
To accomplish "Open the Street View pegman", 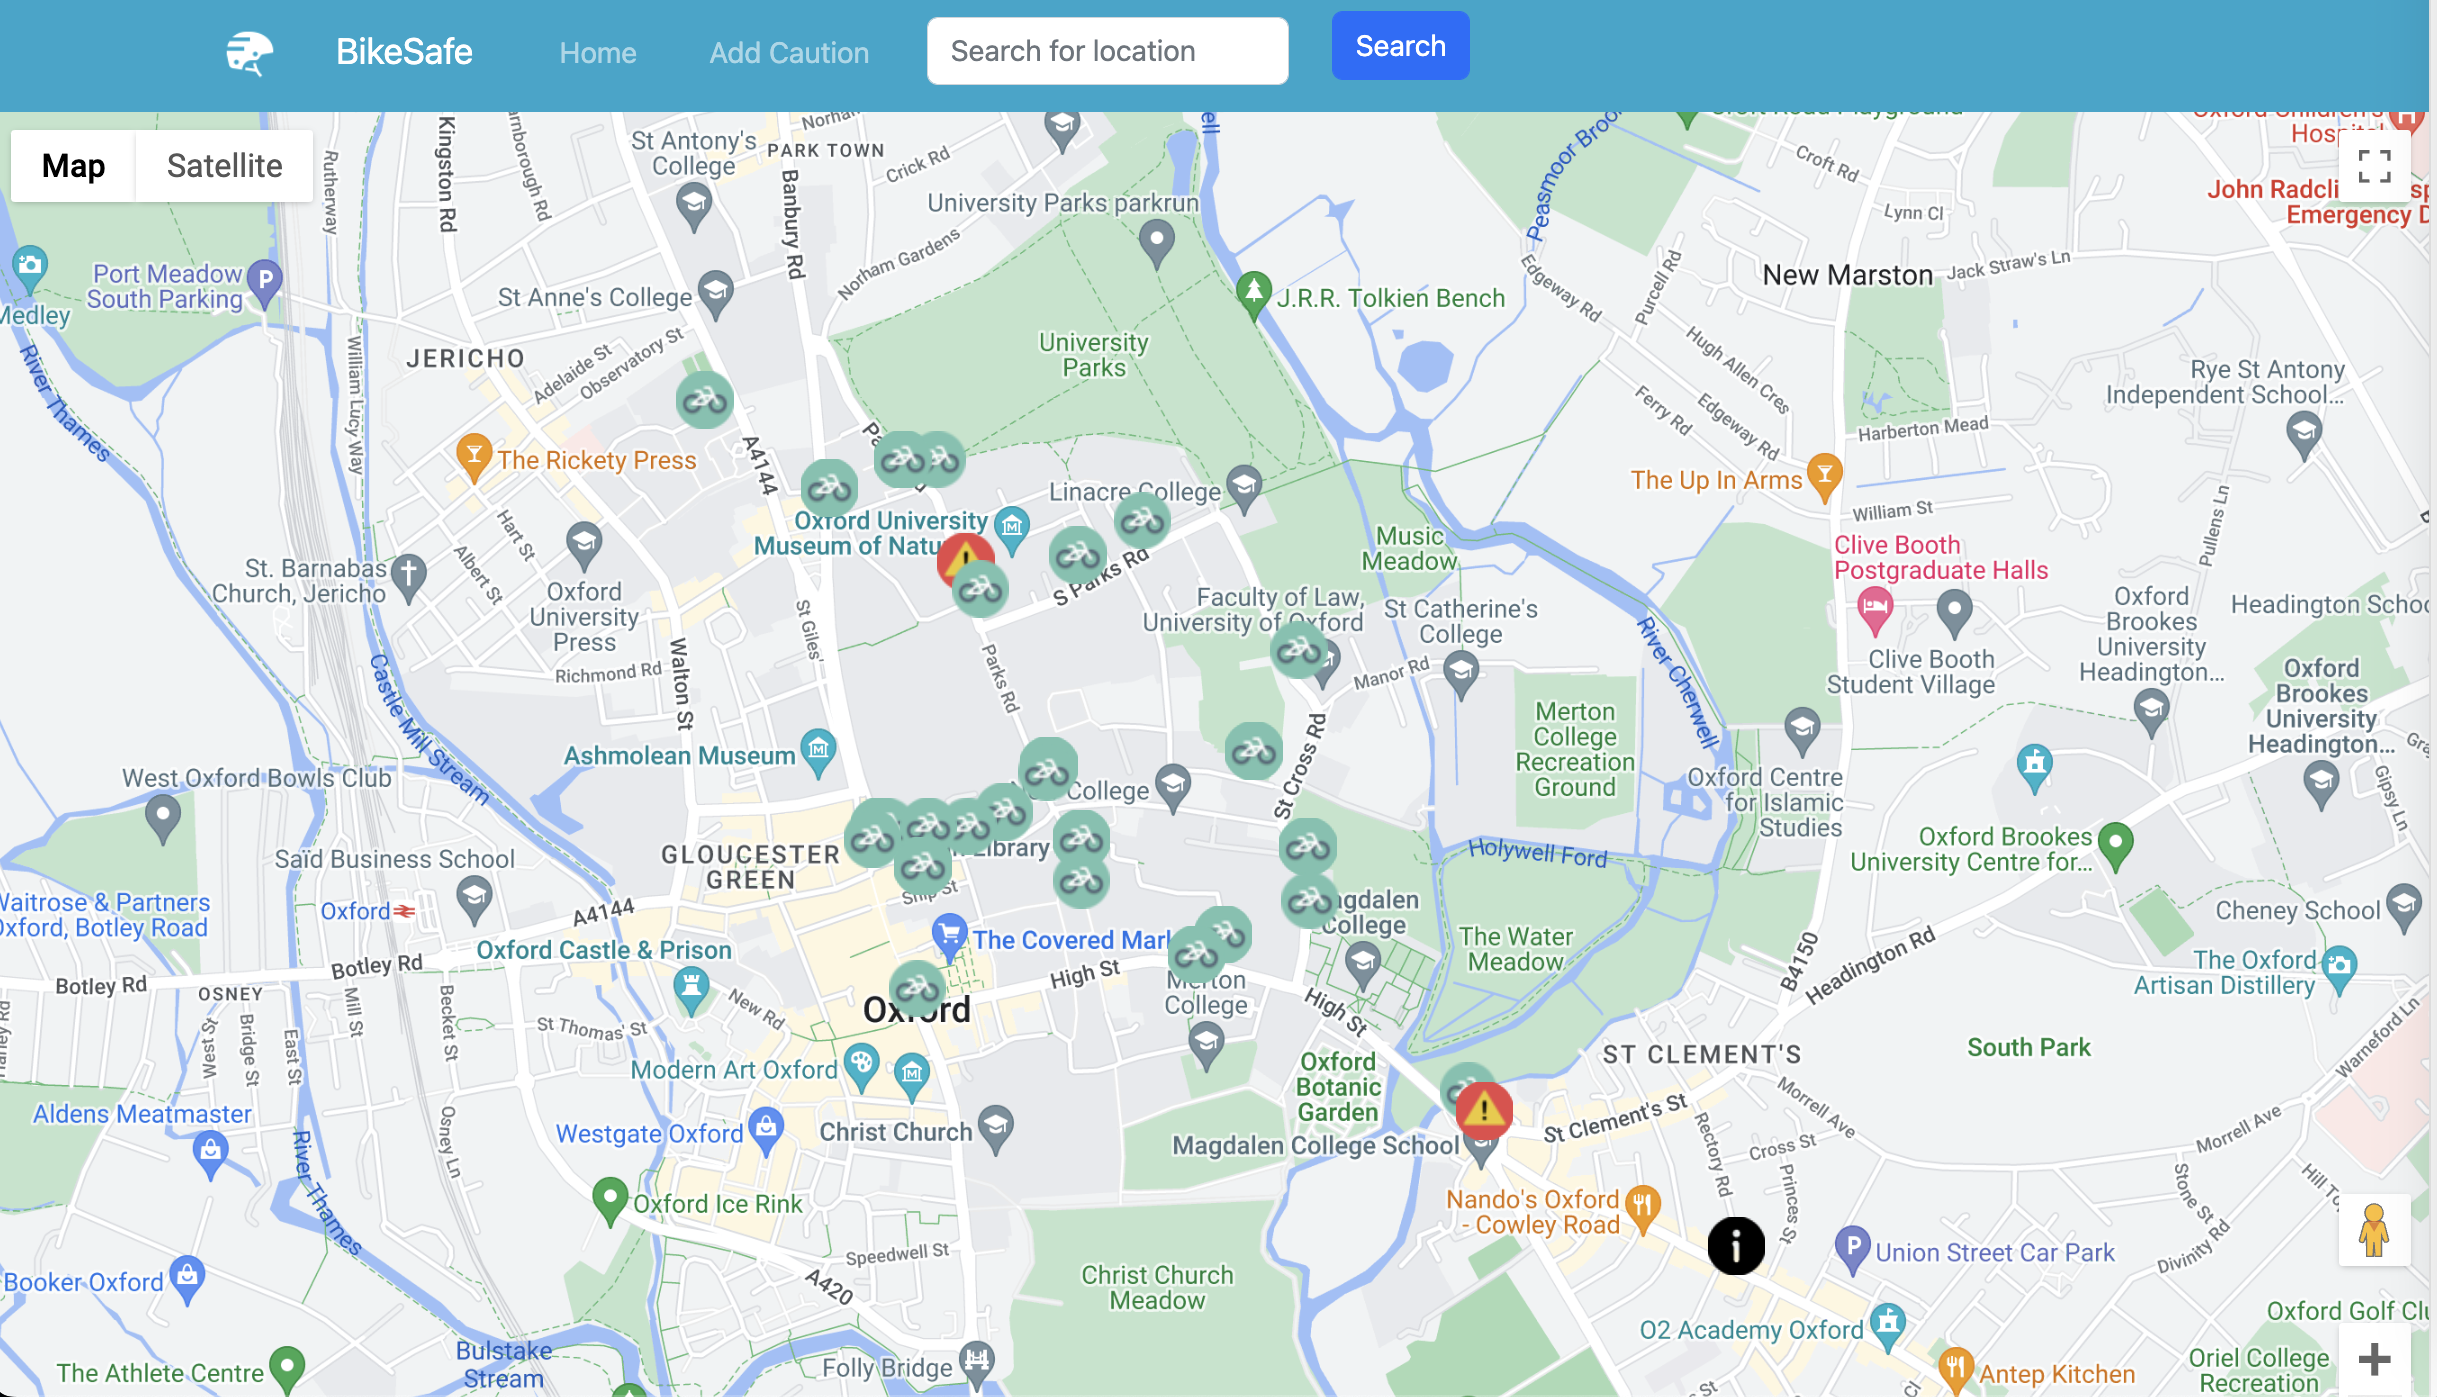I will [x=2373, y=1230].
